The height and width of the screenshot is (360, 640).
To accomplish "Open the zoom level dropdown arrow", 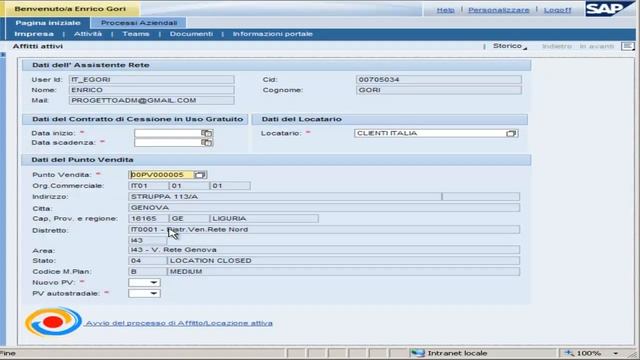I will (x=616, y=353).
